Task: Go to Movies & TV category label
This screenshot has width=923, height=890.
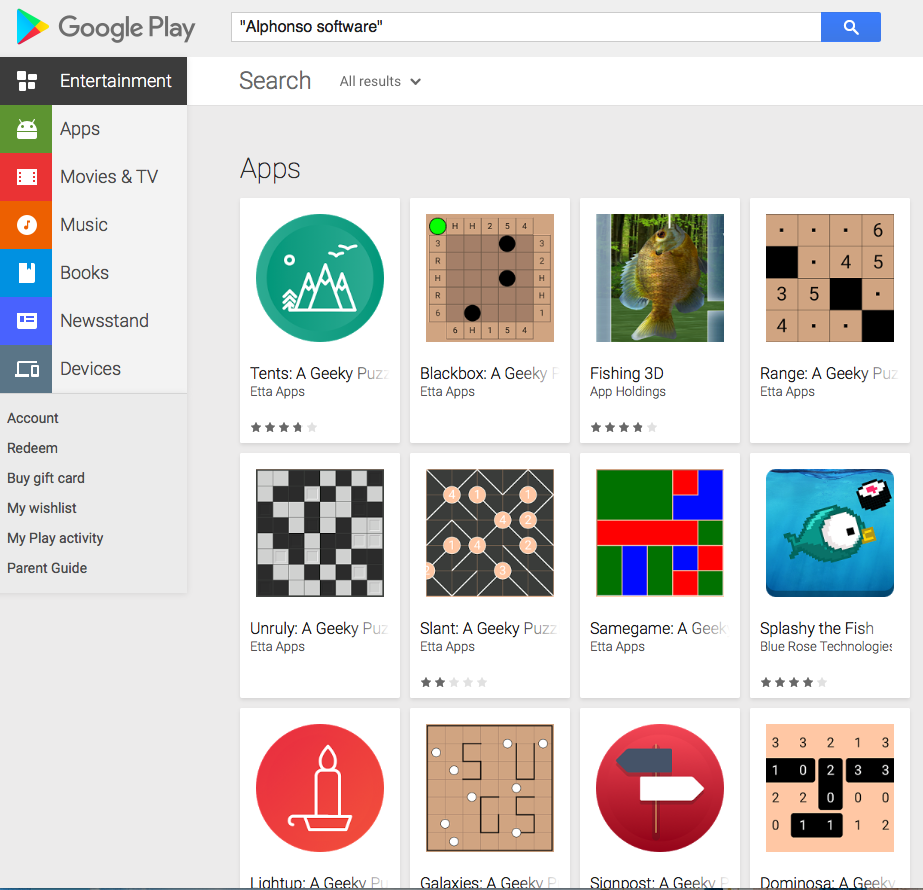Action: pyautogui.click(x=109, y=177)
